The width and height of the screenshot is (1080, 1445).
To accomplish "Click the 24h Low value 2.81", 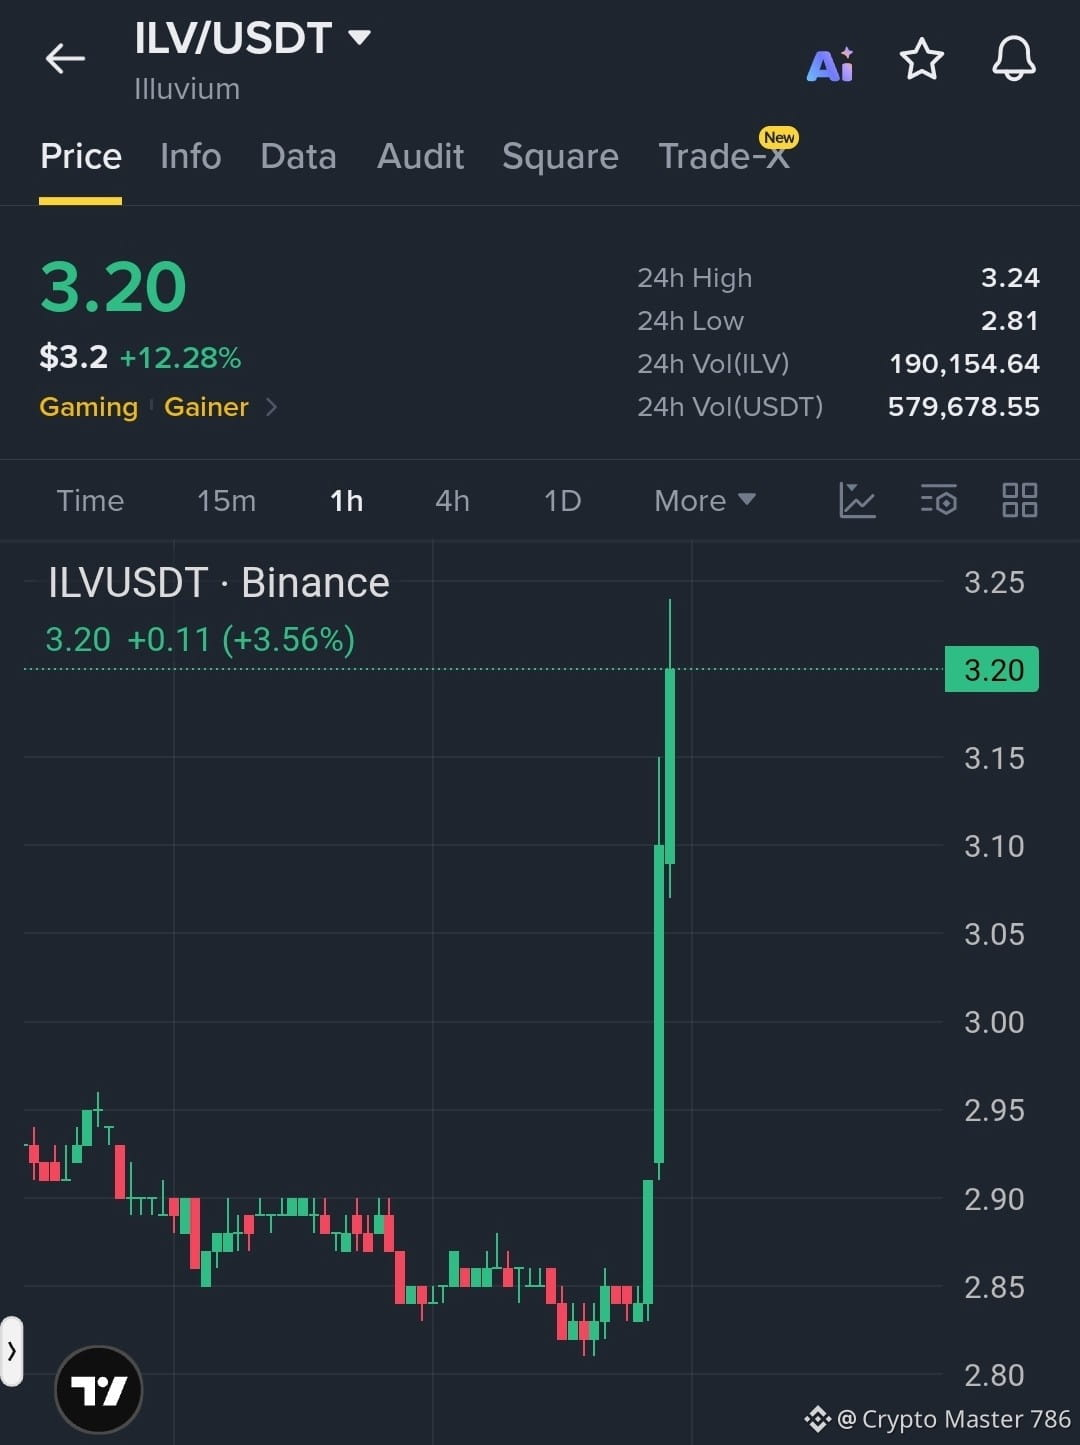I will (1010, 321).
